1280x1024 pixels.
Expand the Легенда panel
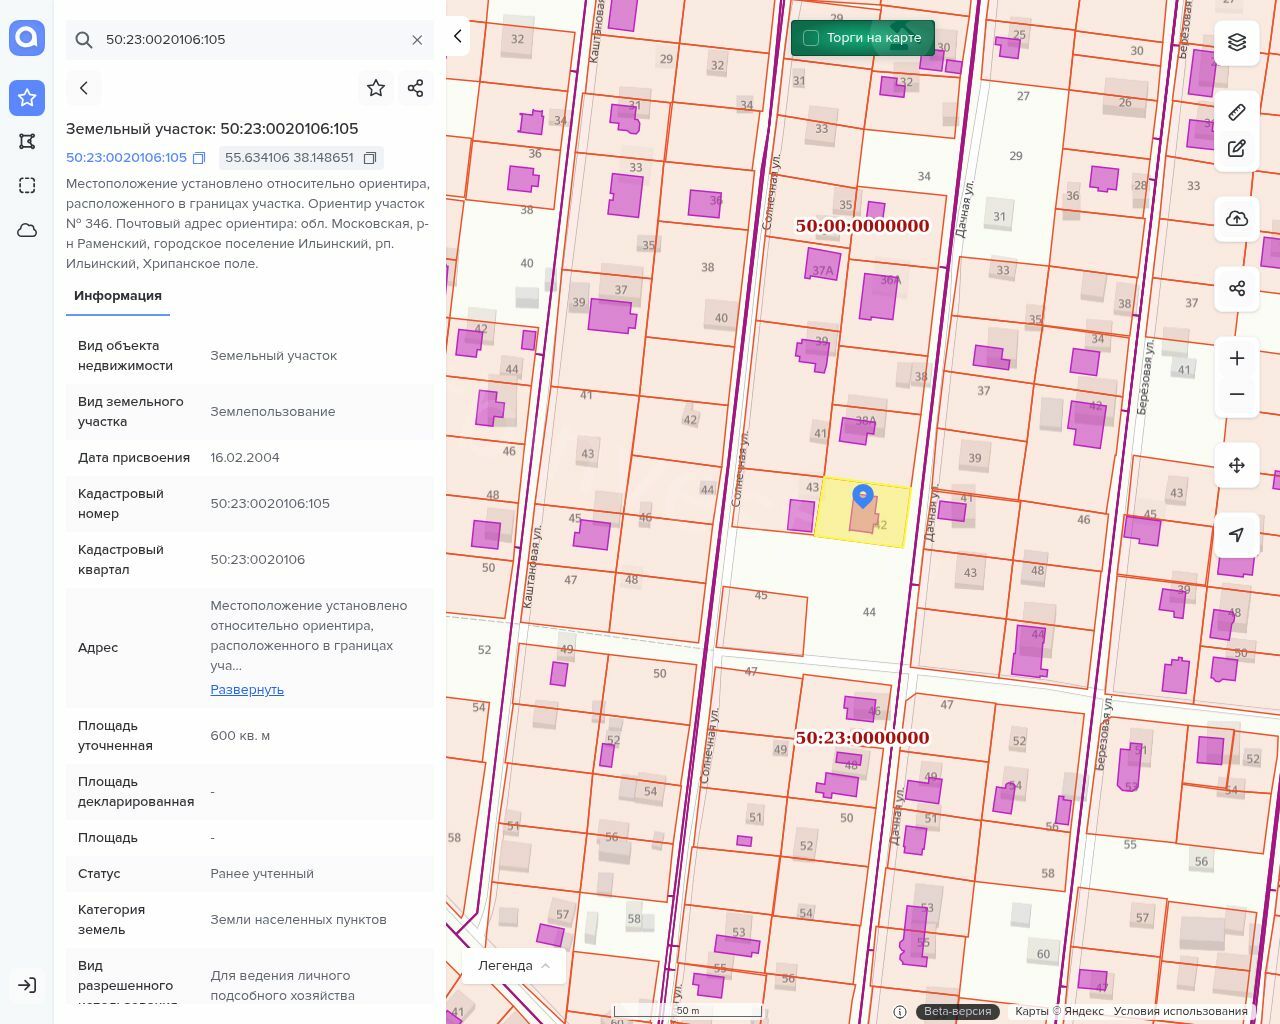coord(514,965)
